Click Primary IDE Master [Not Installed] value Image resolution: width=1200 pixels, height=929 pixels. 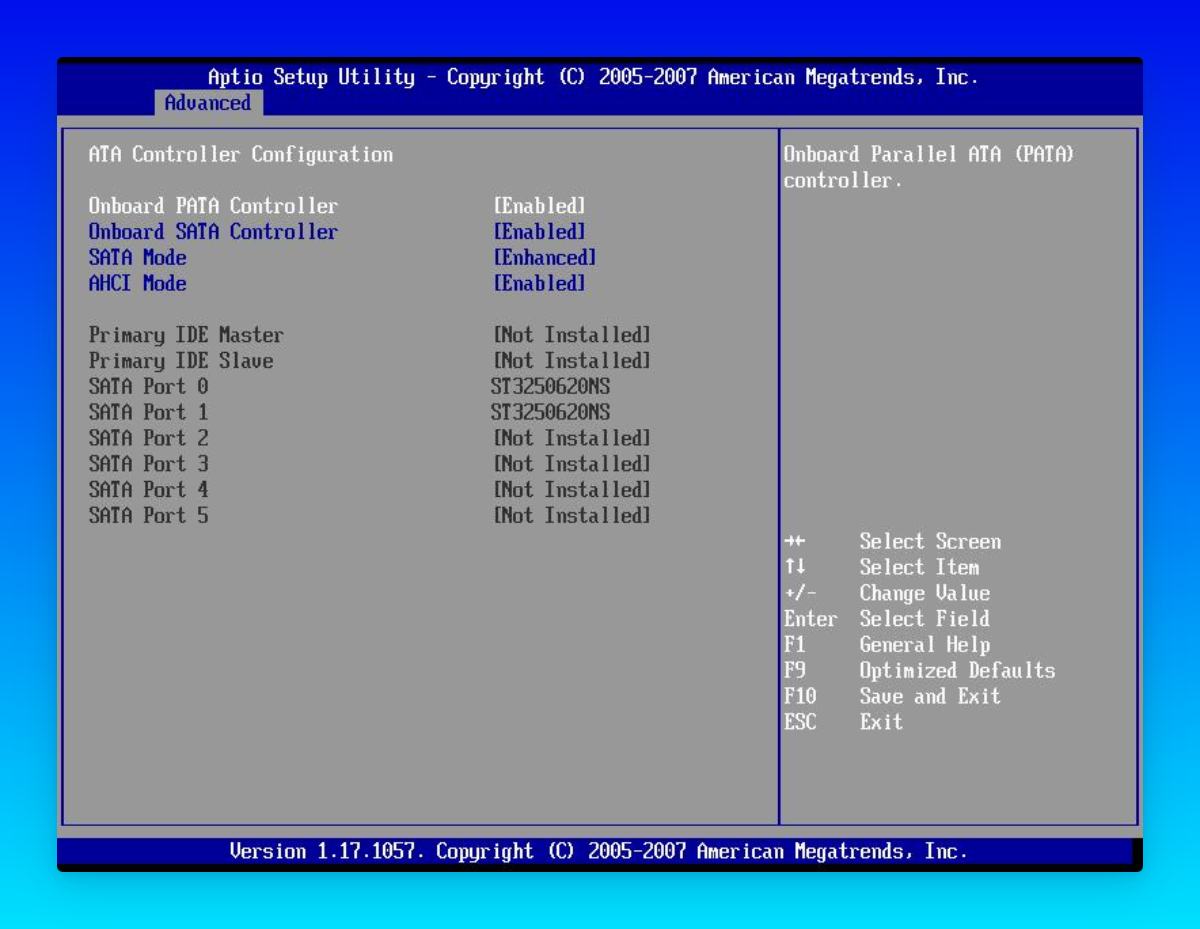click(572, 335)
